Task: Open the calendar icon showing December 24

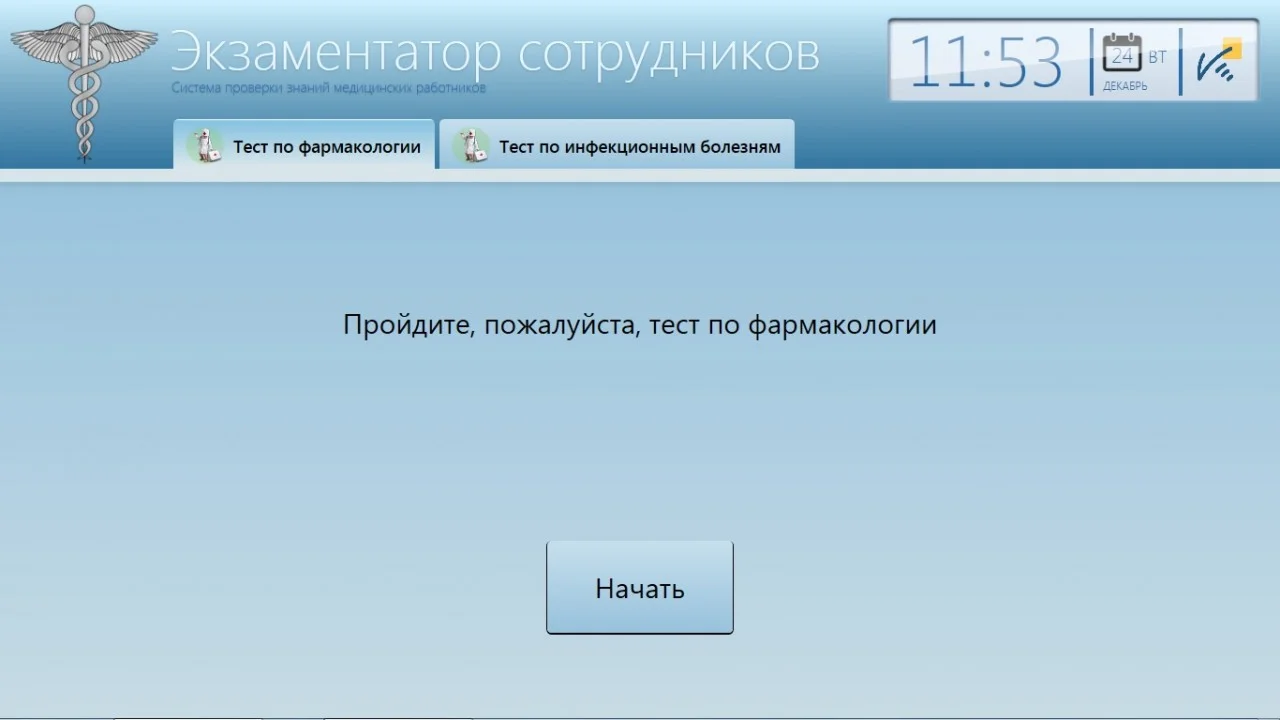Action: [x=1122, y=55]
